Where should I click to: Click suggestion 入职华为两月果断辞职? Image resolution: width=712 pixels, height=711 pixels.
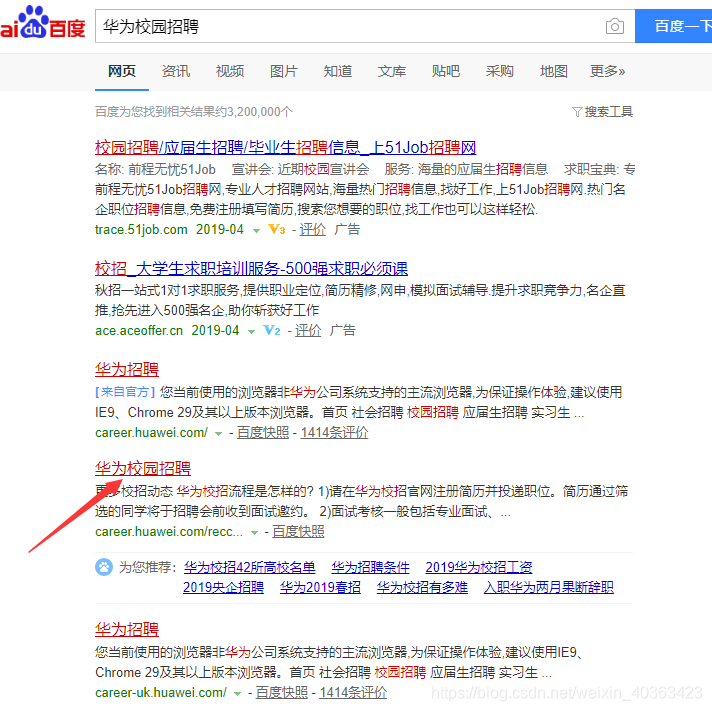549,587
